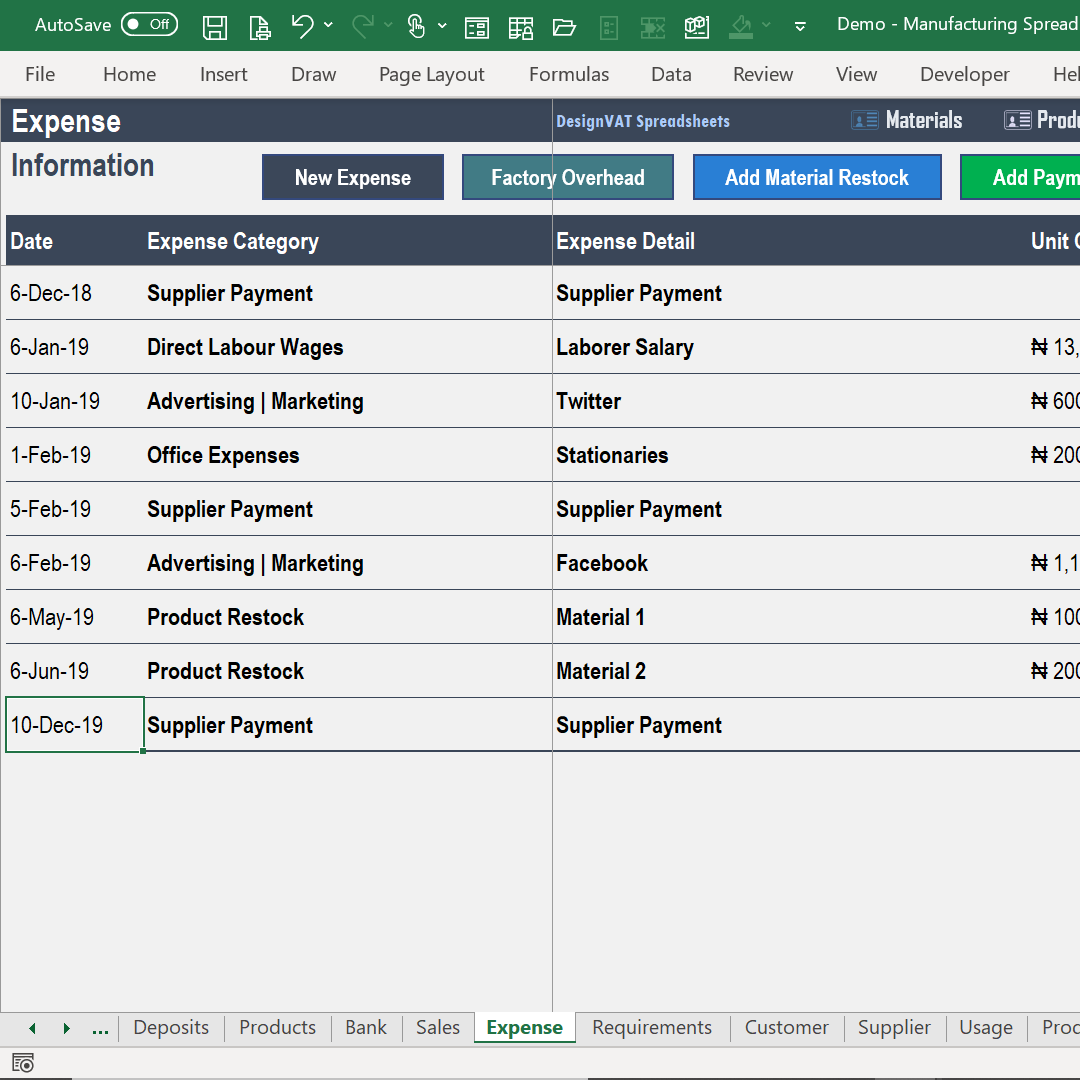Click the Products card icon in the header
Screen dimensions: 1080x1080
1016,119
